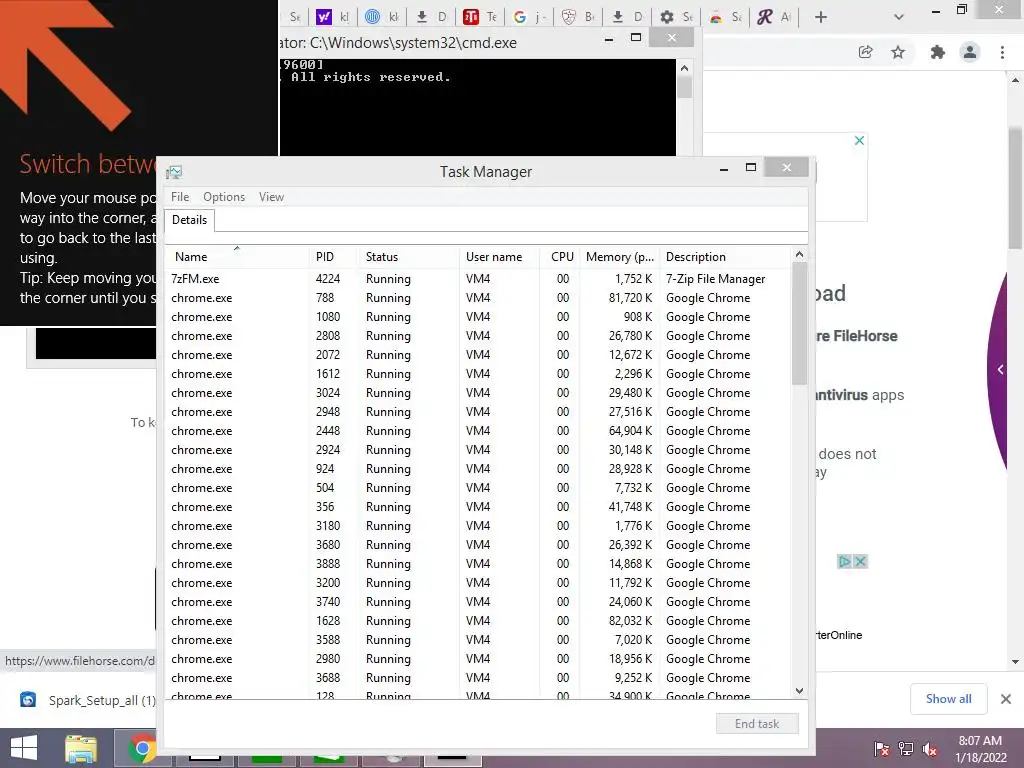Image resolution: width=1024 pixels, height=768 pixels.
Task: Click the Task Manager vertical scrollbar thumb
Action: click(799, 323)
